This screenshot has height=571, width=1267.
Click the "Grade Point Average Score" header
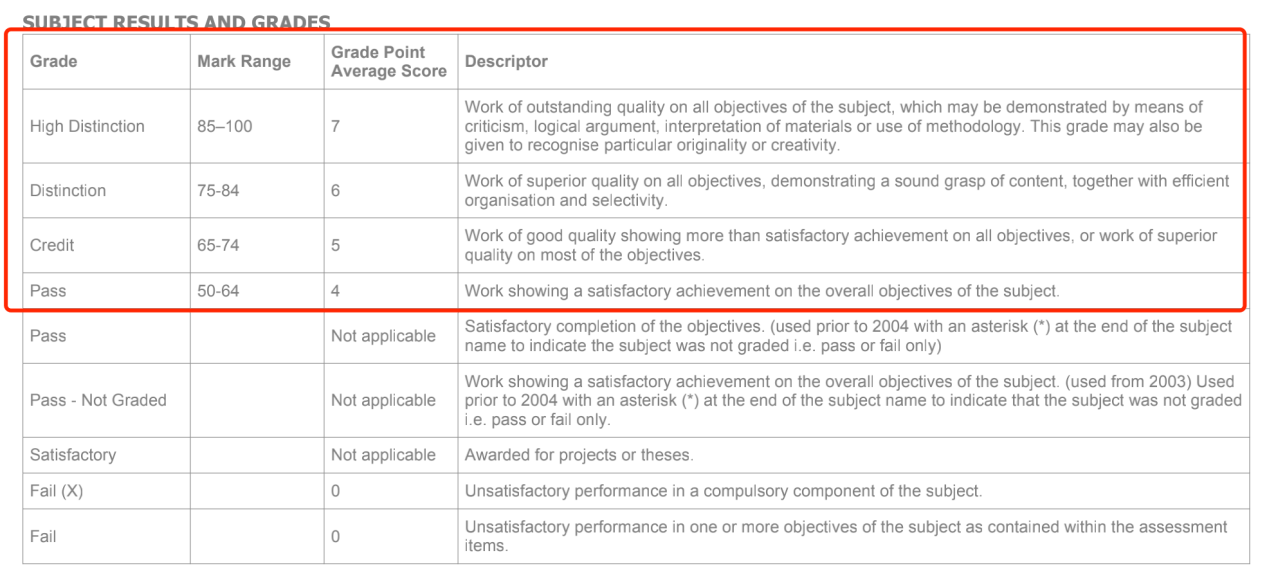coord(389,61)
